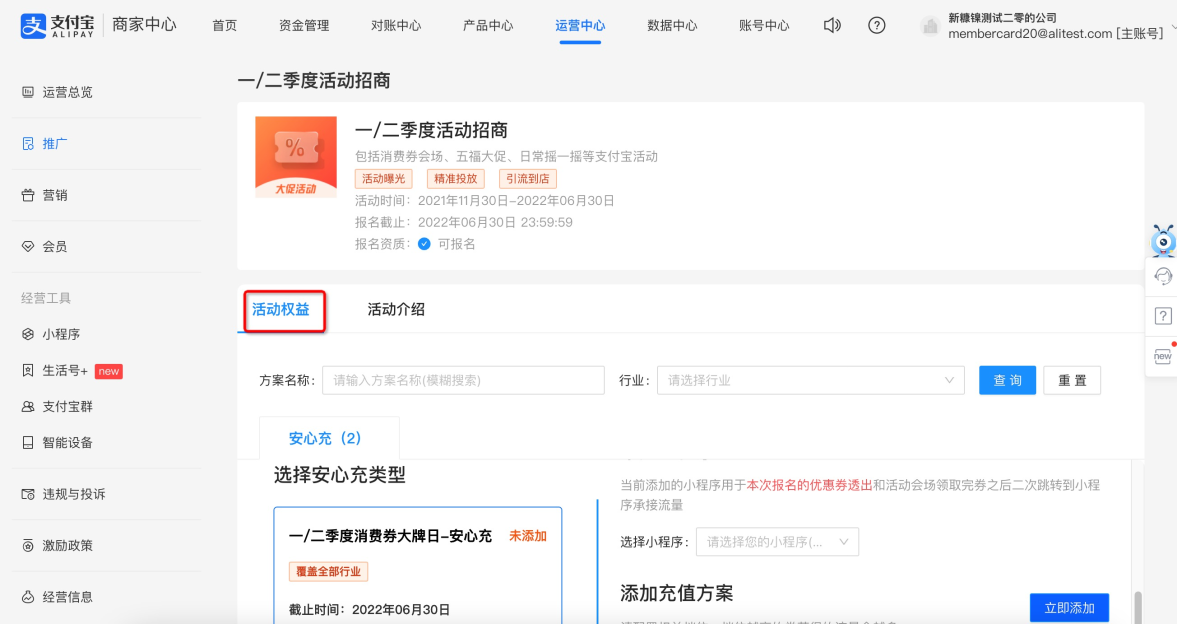Open the 选择小程序 dropdown
This screenshot has width=1177, height=624.
click(x=777, y=542)
